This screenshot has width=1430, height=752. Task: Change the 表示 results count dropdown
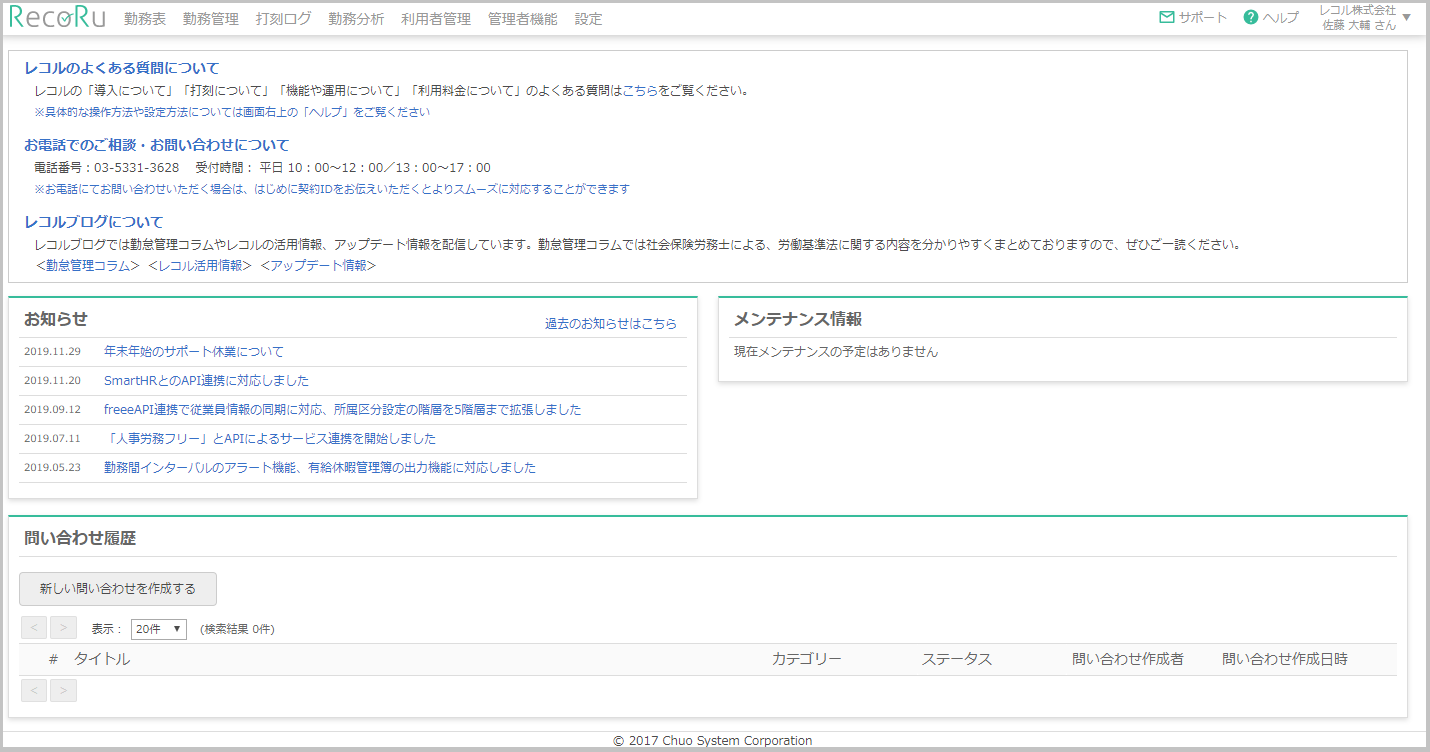(157, 628)
